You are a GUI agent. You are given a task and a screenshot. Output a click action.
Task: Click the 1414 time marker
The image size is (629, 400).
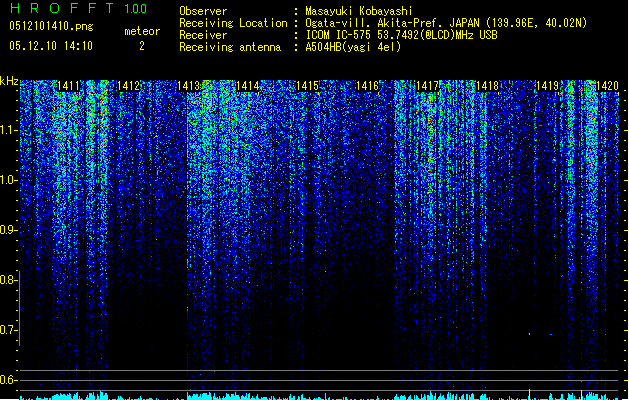248,86
